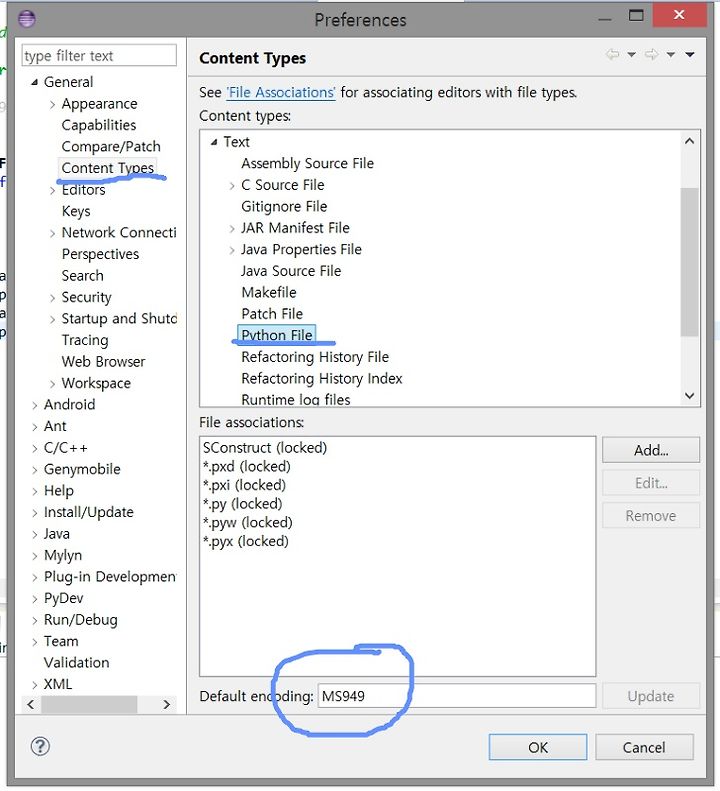Select Tracing preferences

coord(85,341)
